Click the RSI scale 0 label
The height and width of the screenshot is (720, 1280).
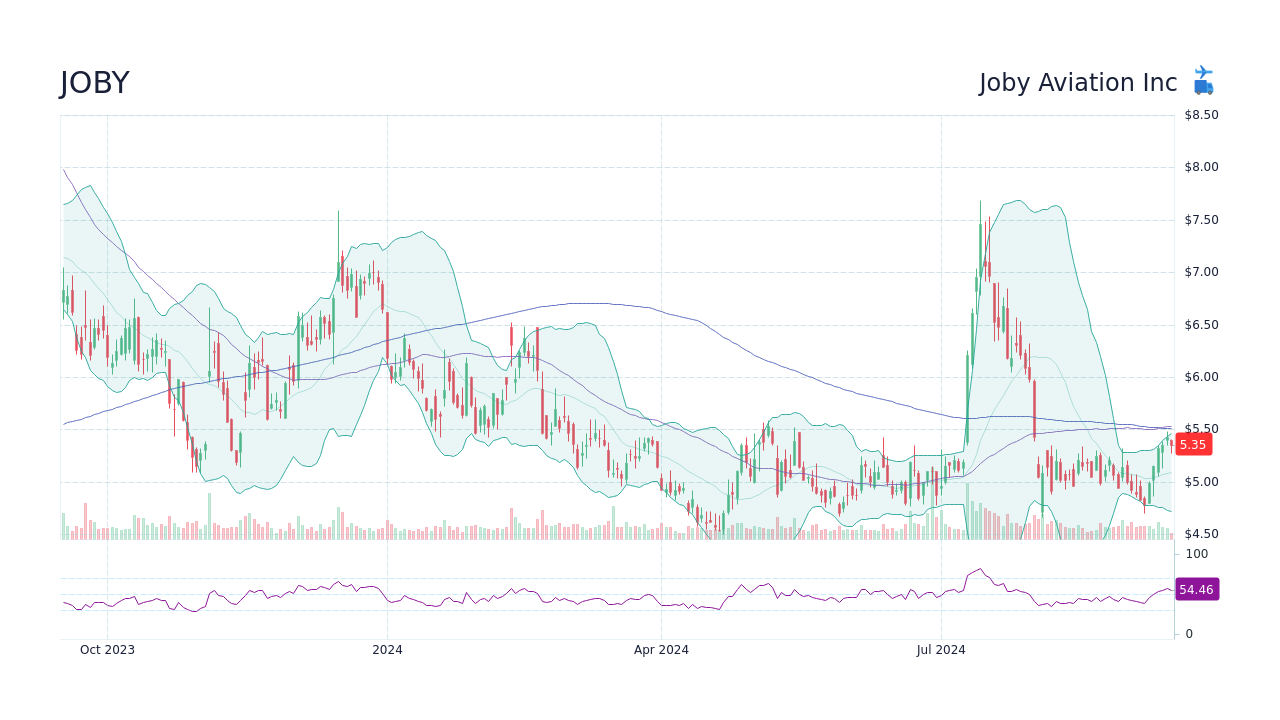coord(1189,634)
